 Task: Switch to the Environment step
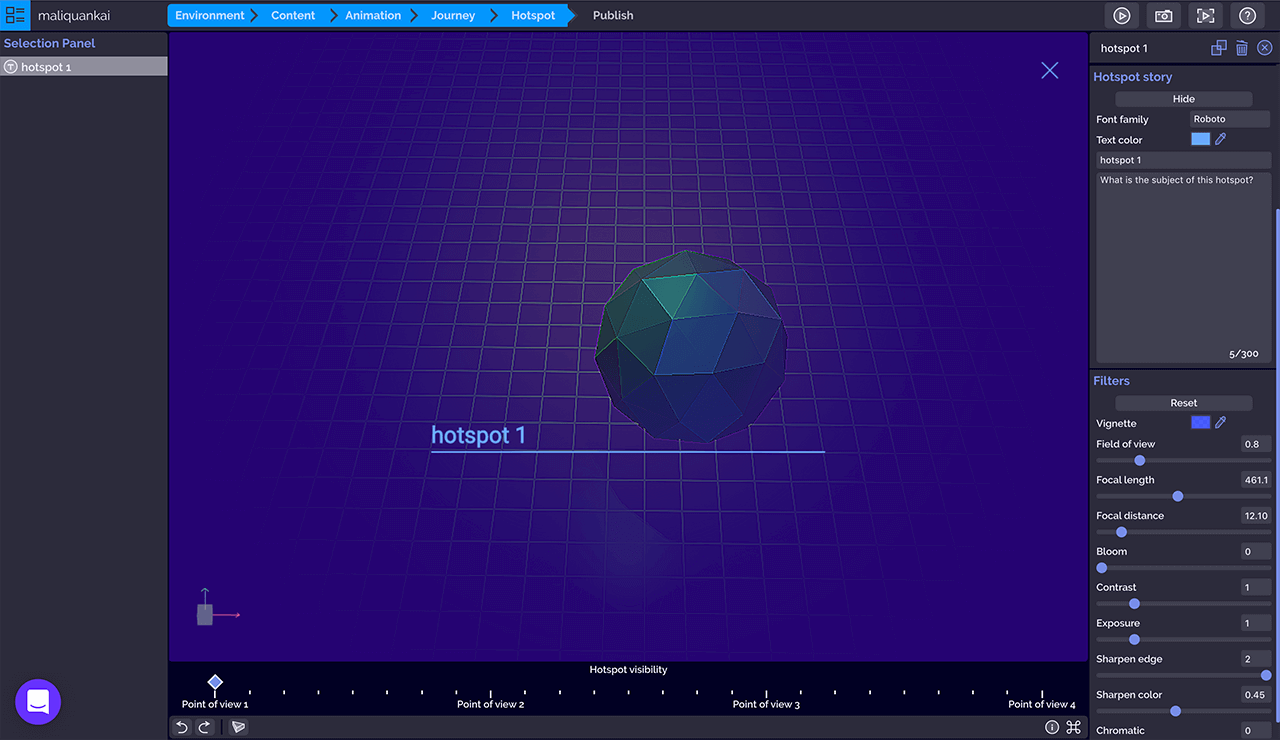coord(209,16)
